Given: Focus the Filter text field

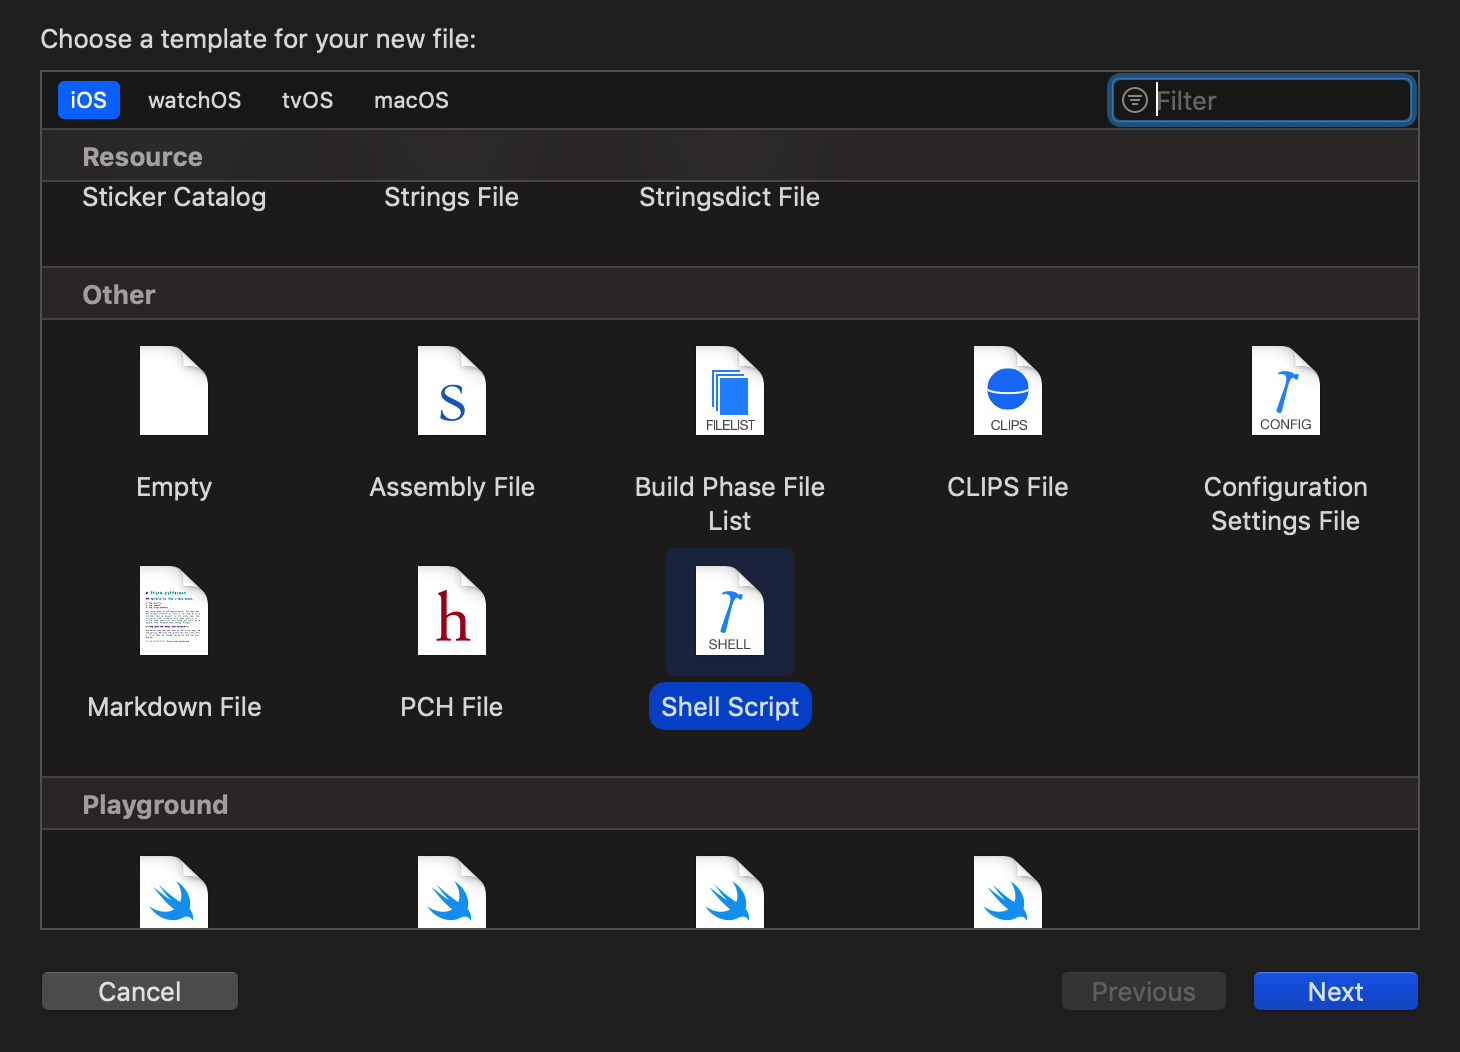Looking at the screenshot, I should [x=1262, y=100].
